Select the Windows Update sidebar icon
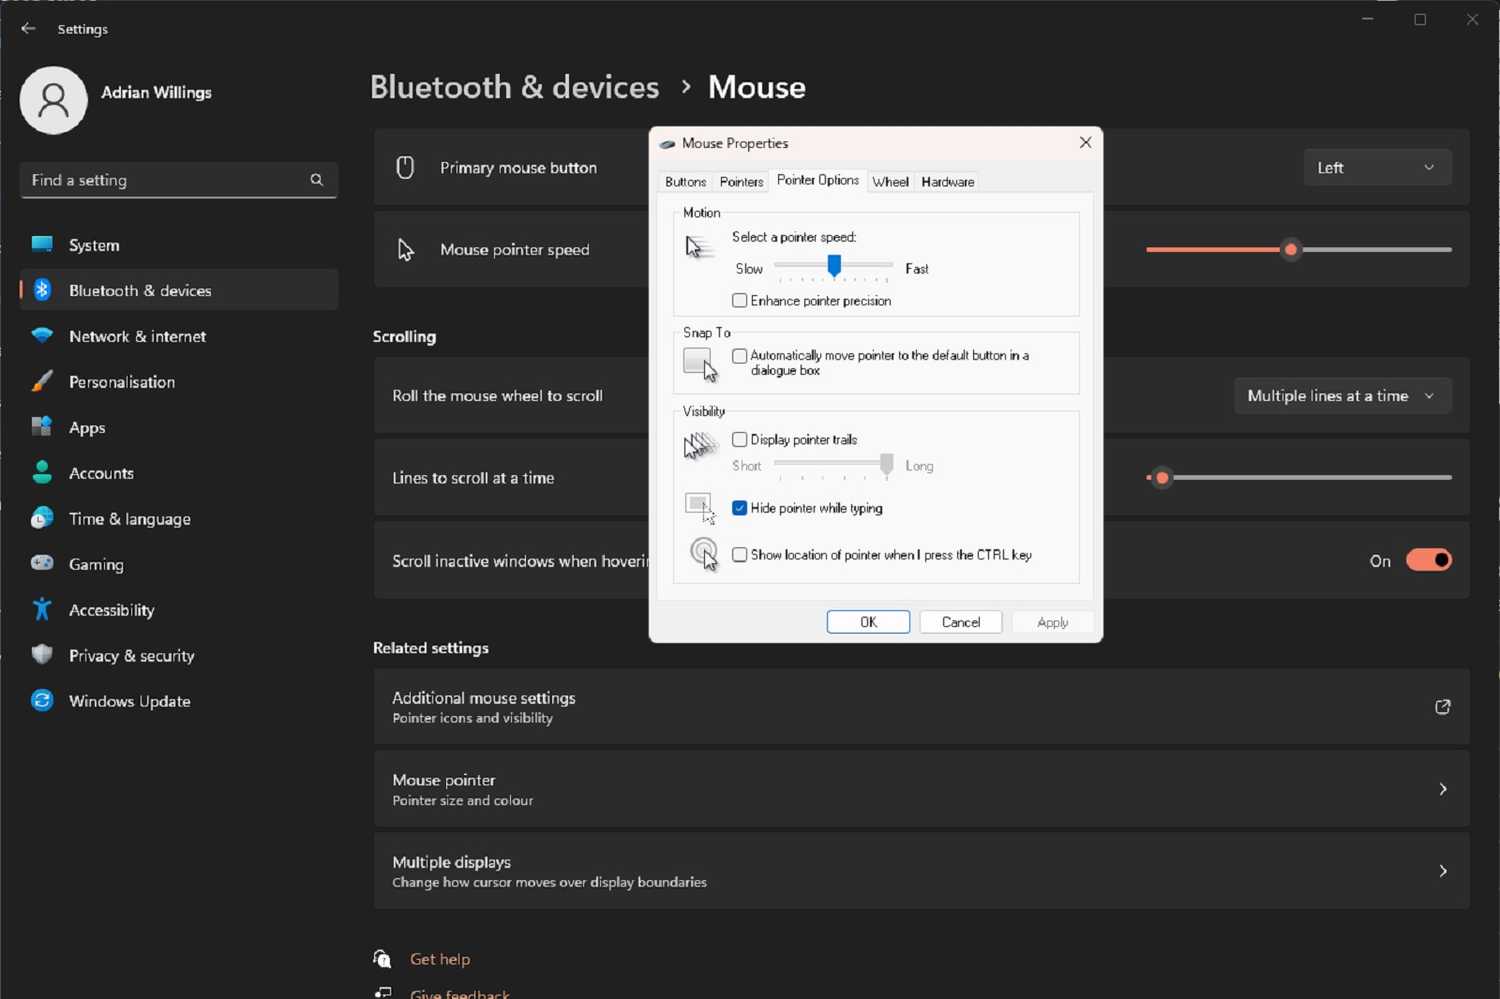 tap(42, 700)
